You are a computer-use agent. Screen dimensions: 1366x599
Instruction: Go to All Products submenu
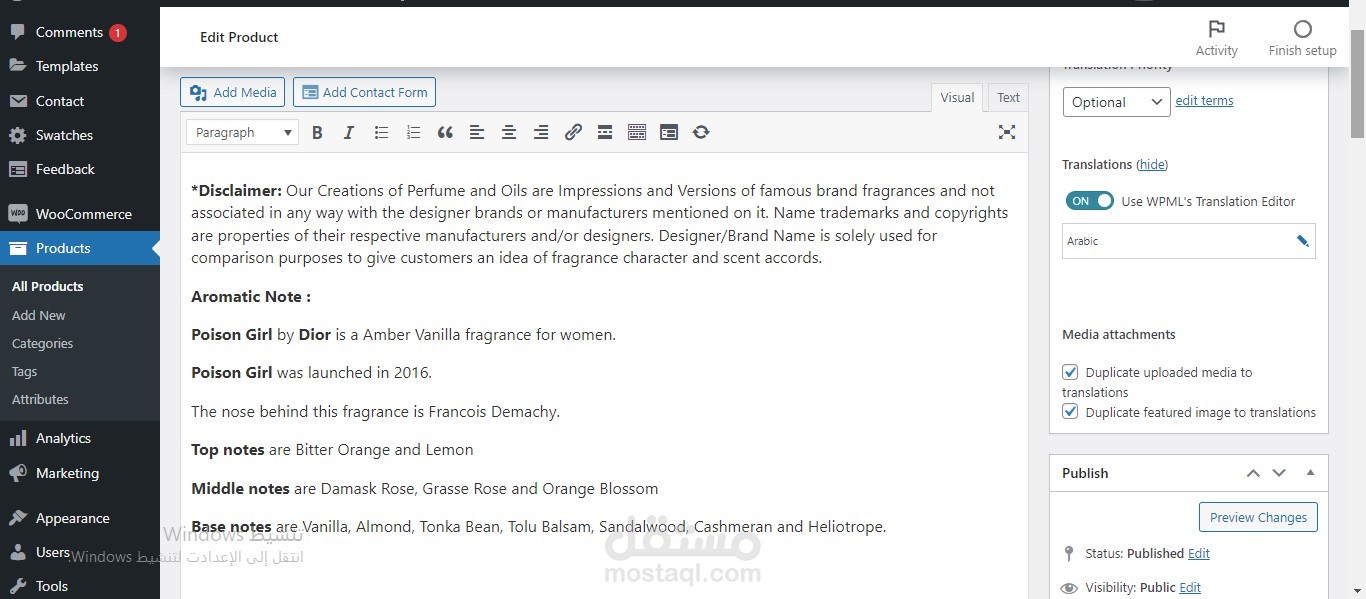[48, 286]
